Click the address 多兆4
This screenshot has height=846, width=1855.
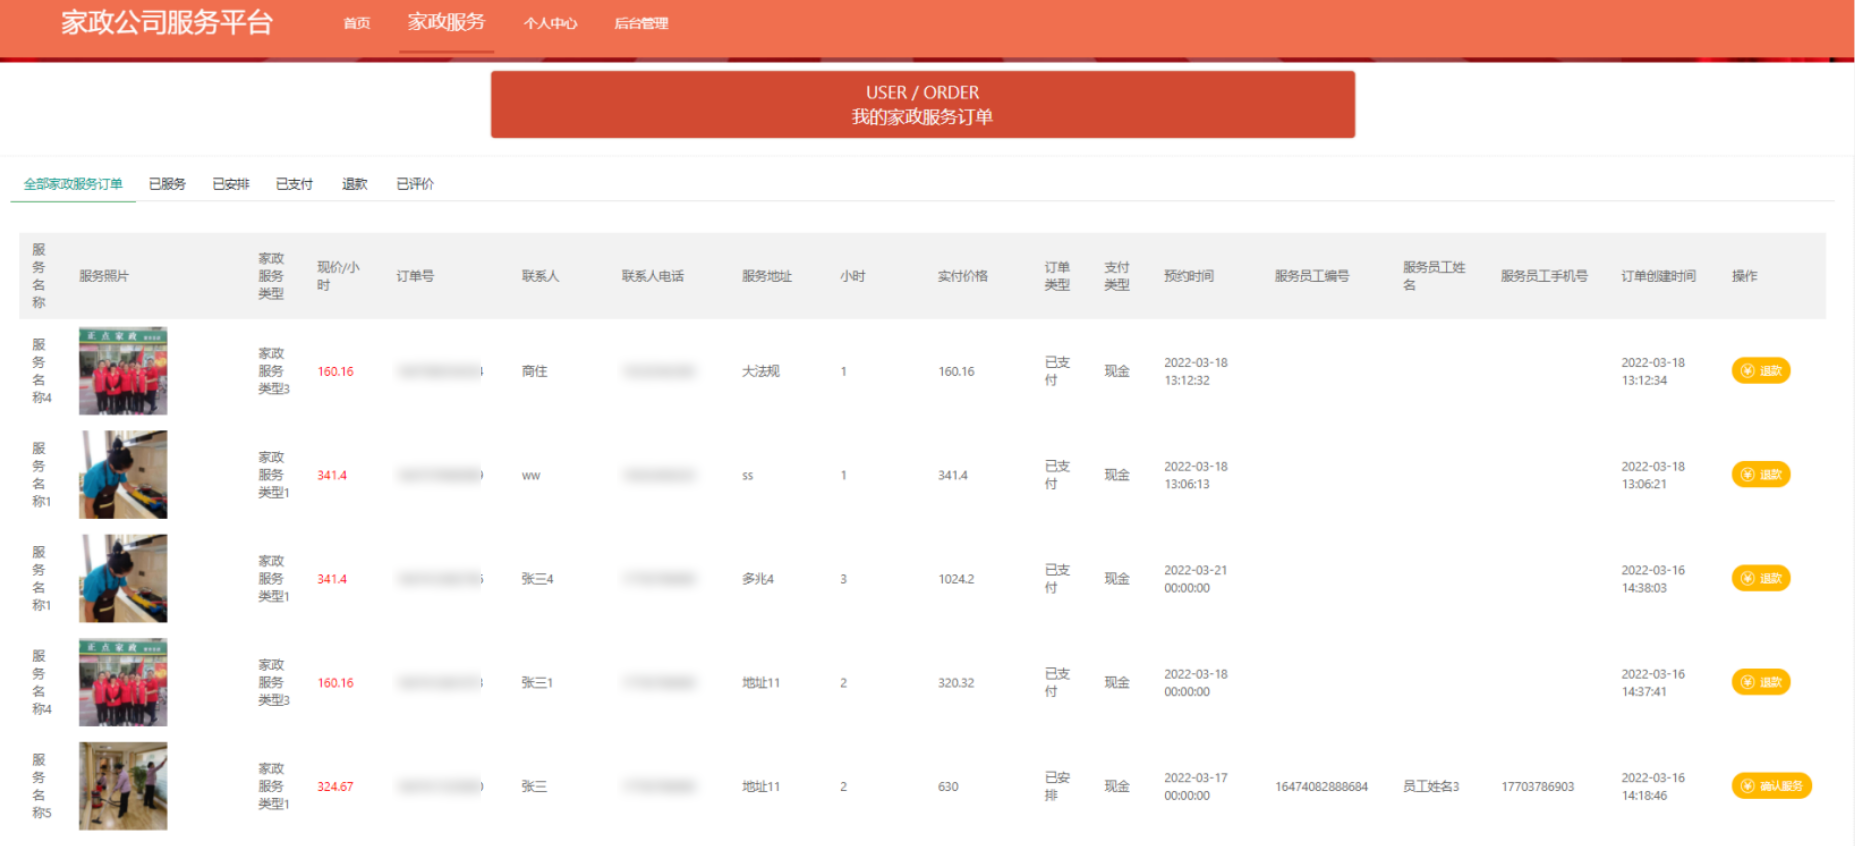[758, 579]
